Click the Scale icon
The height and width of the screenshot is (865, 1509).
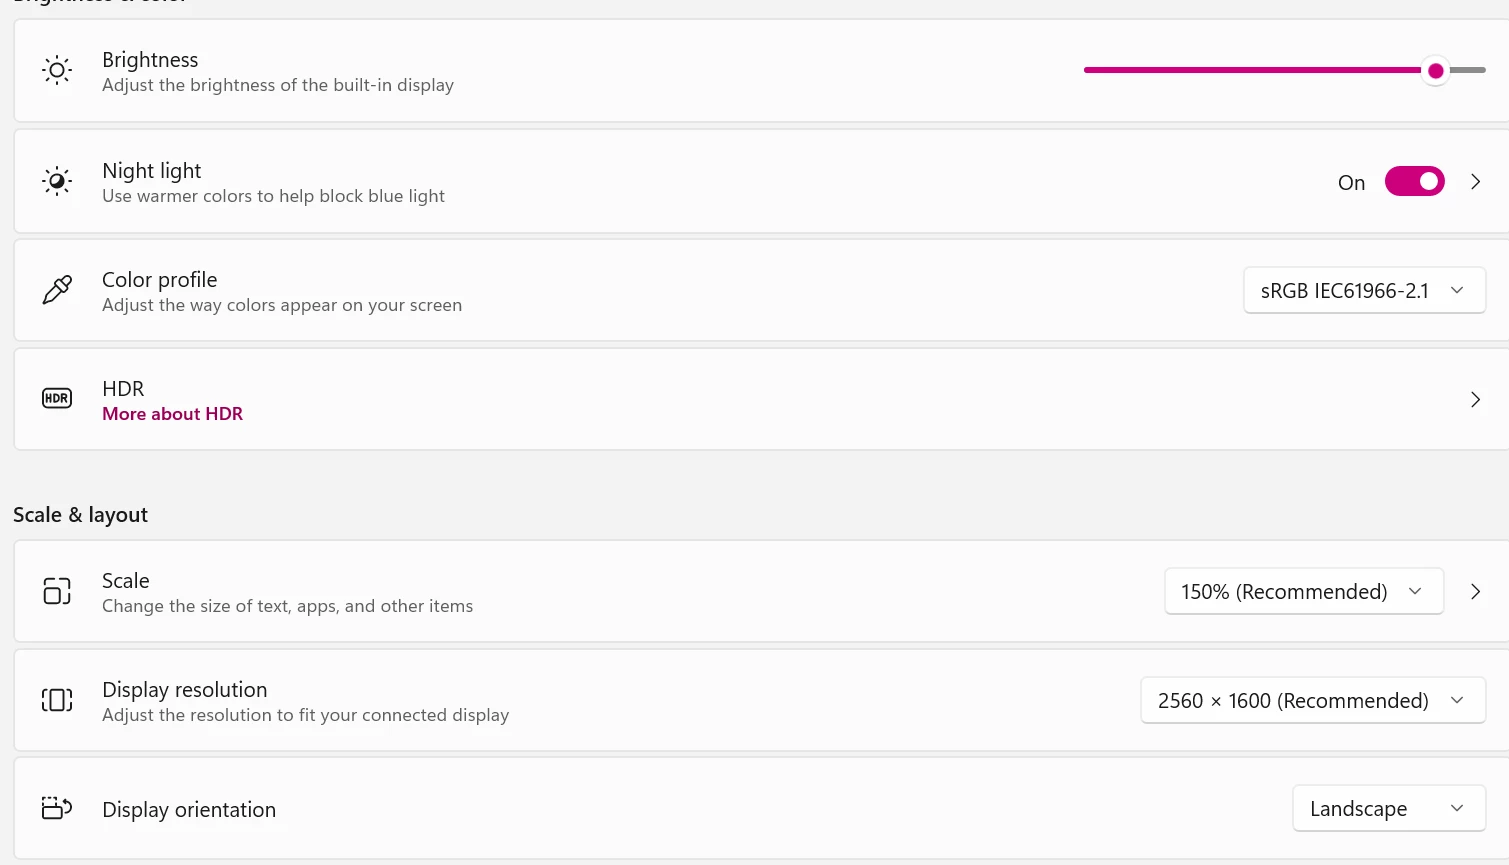(57, 591)
